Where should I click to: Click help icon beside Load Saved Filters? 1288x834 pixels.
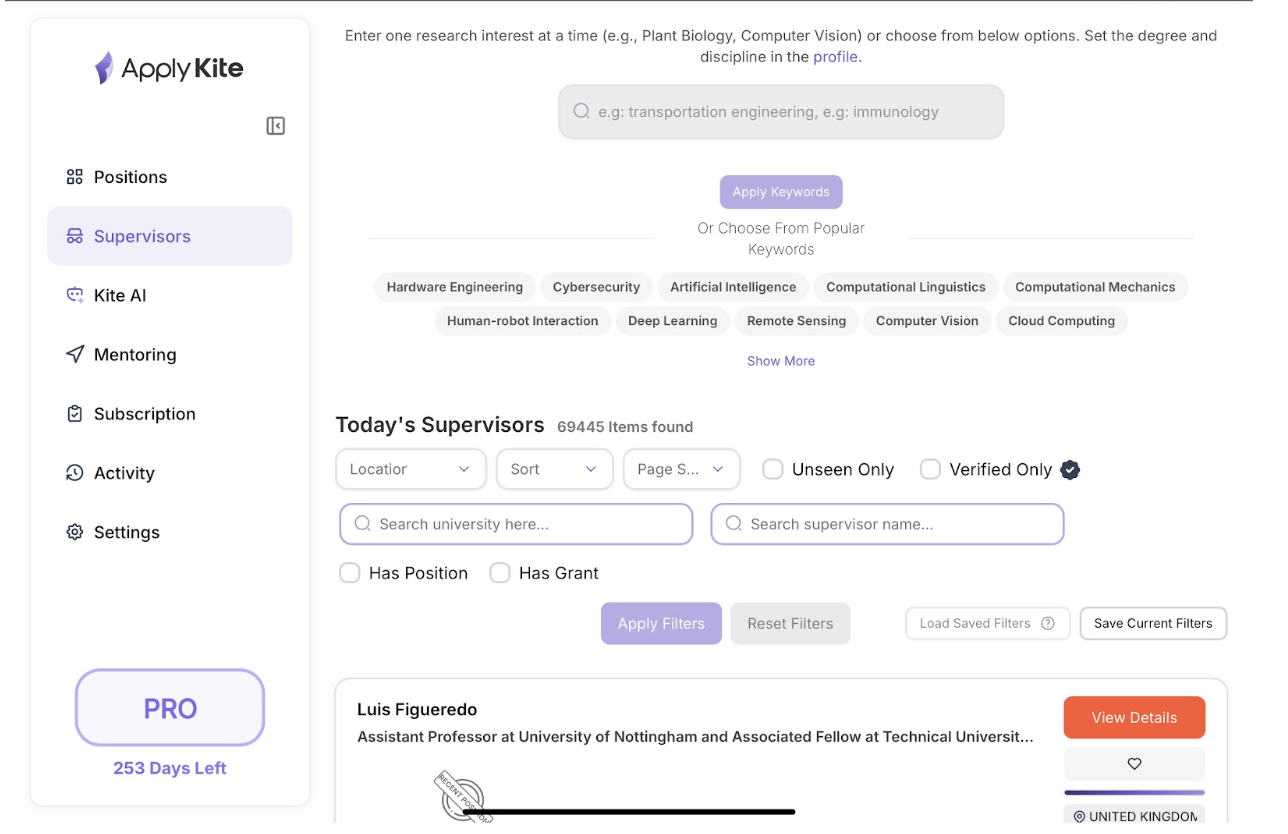pyautogui.click(x=1048, y=624)
